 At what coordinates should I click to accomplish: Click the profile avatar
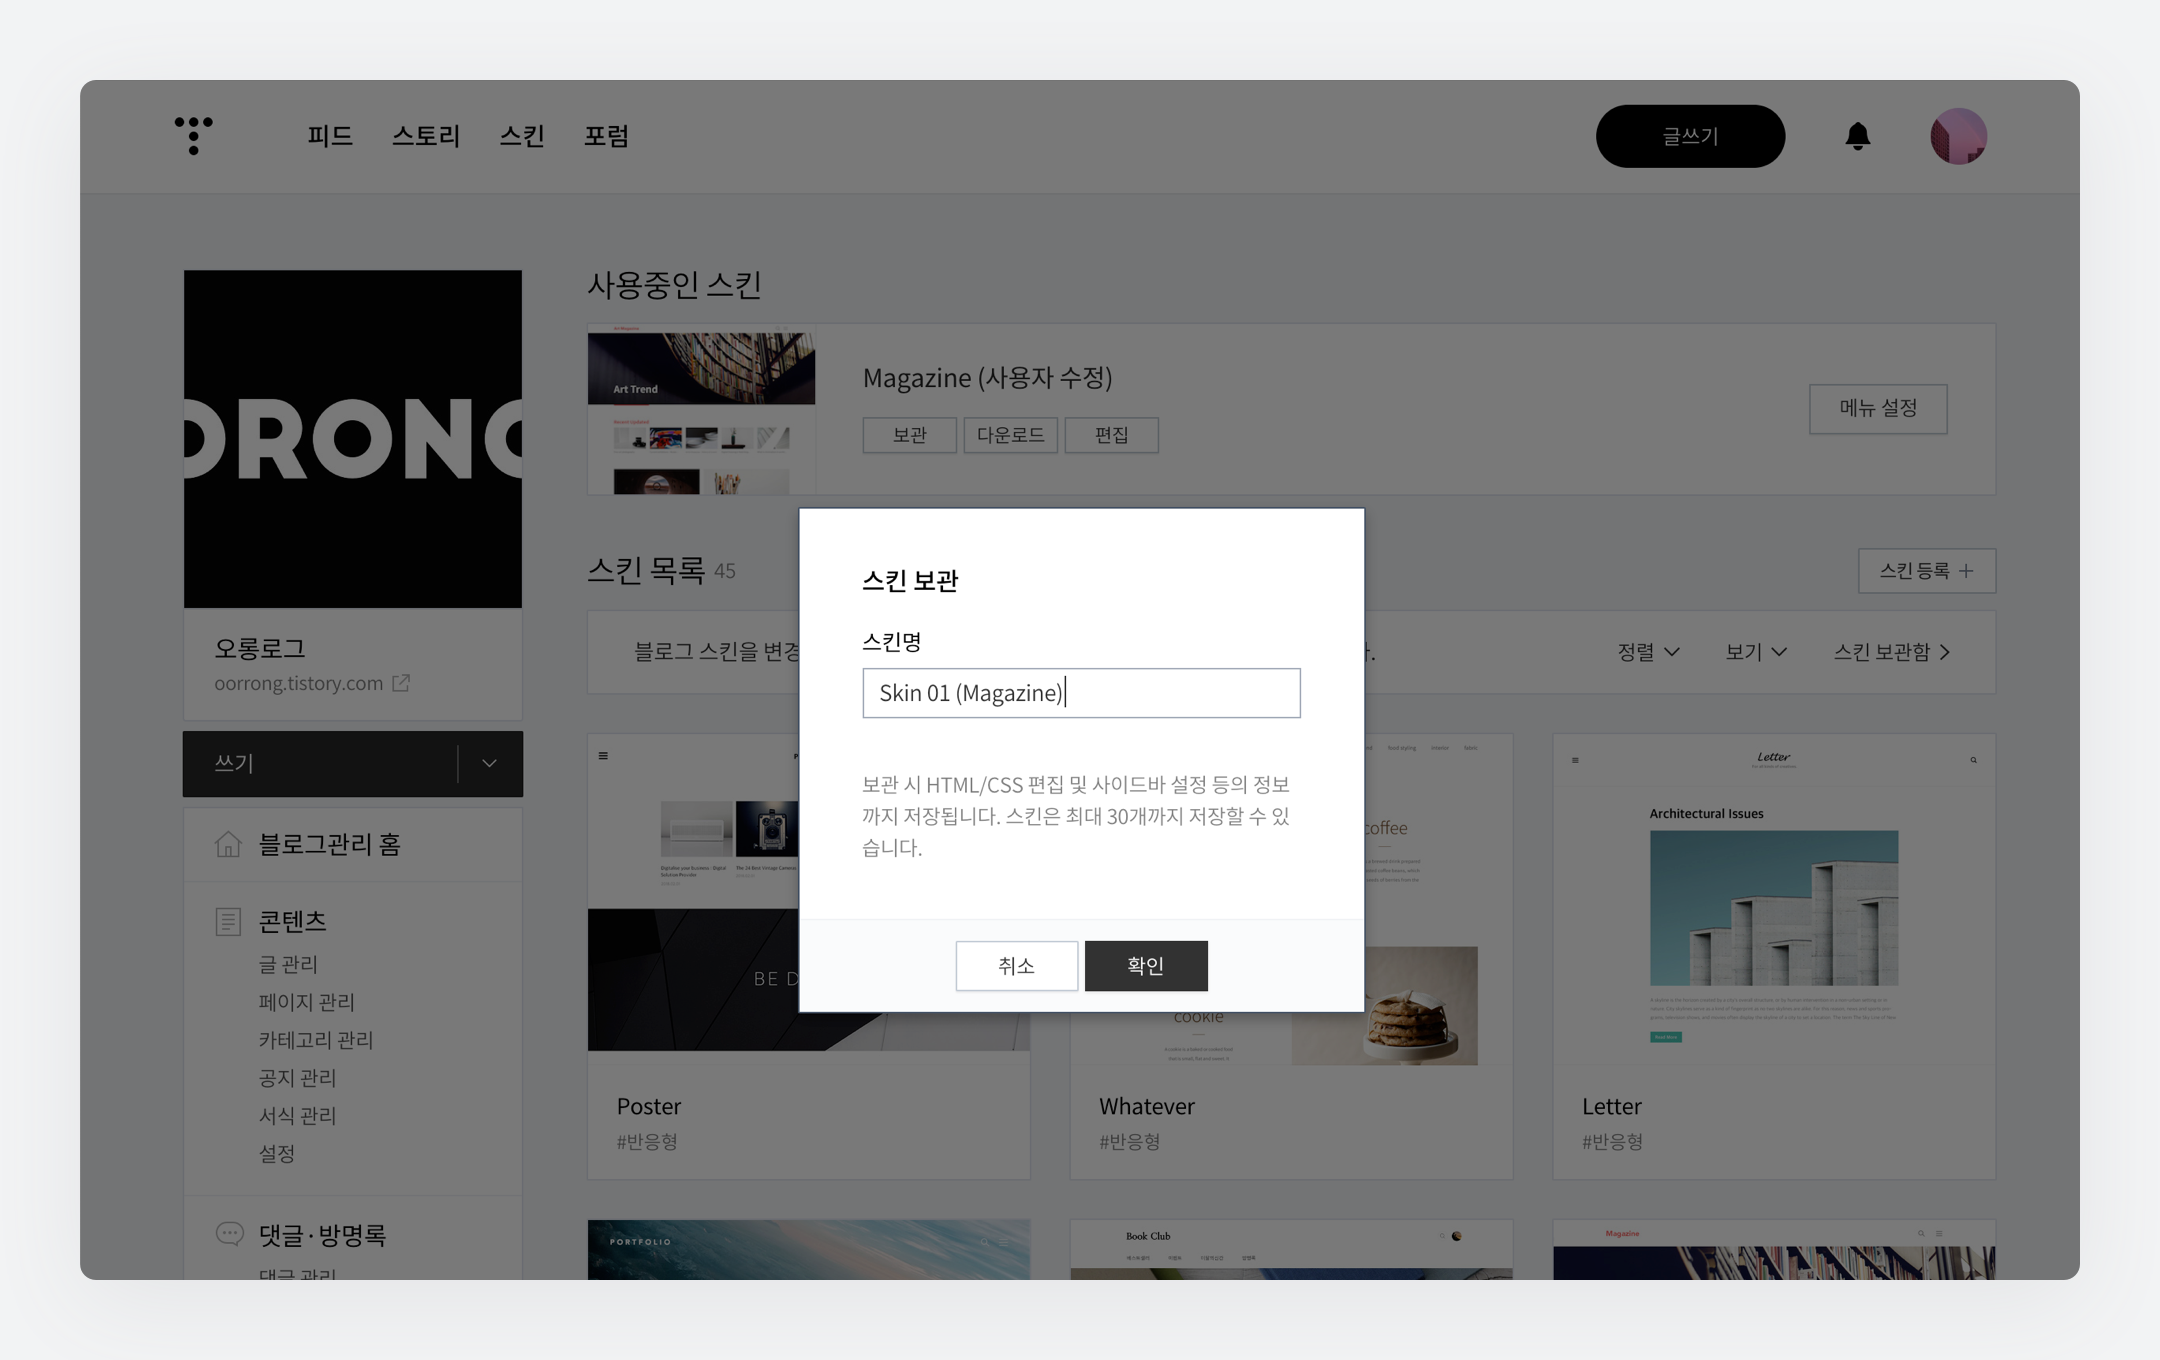point(1958,136)
